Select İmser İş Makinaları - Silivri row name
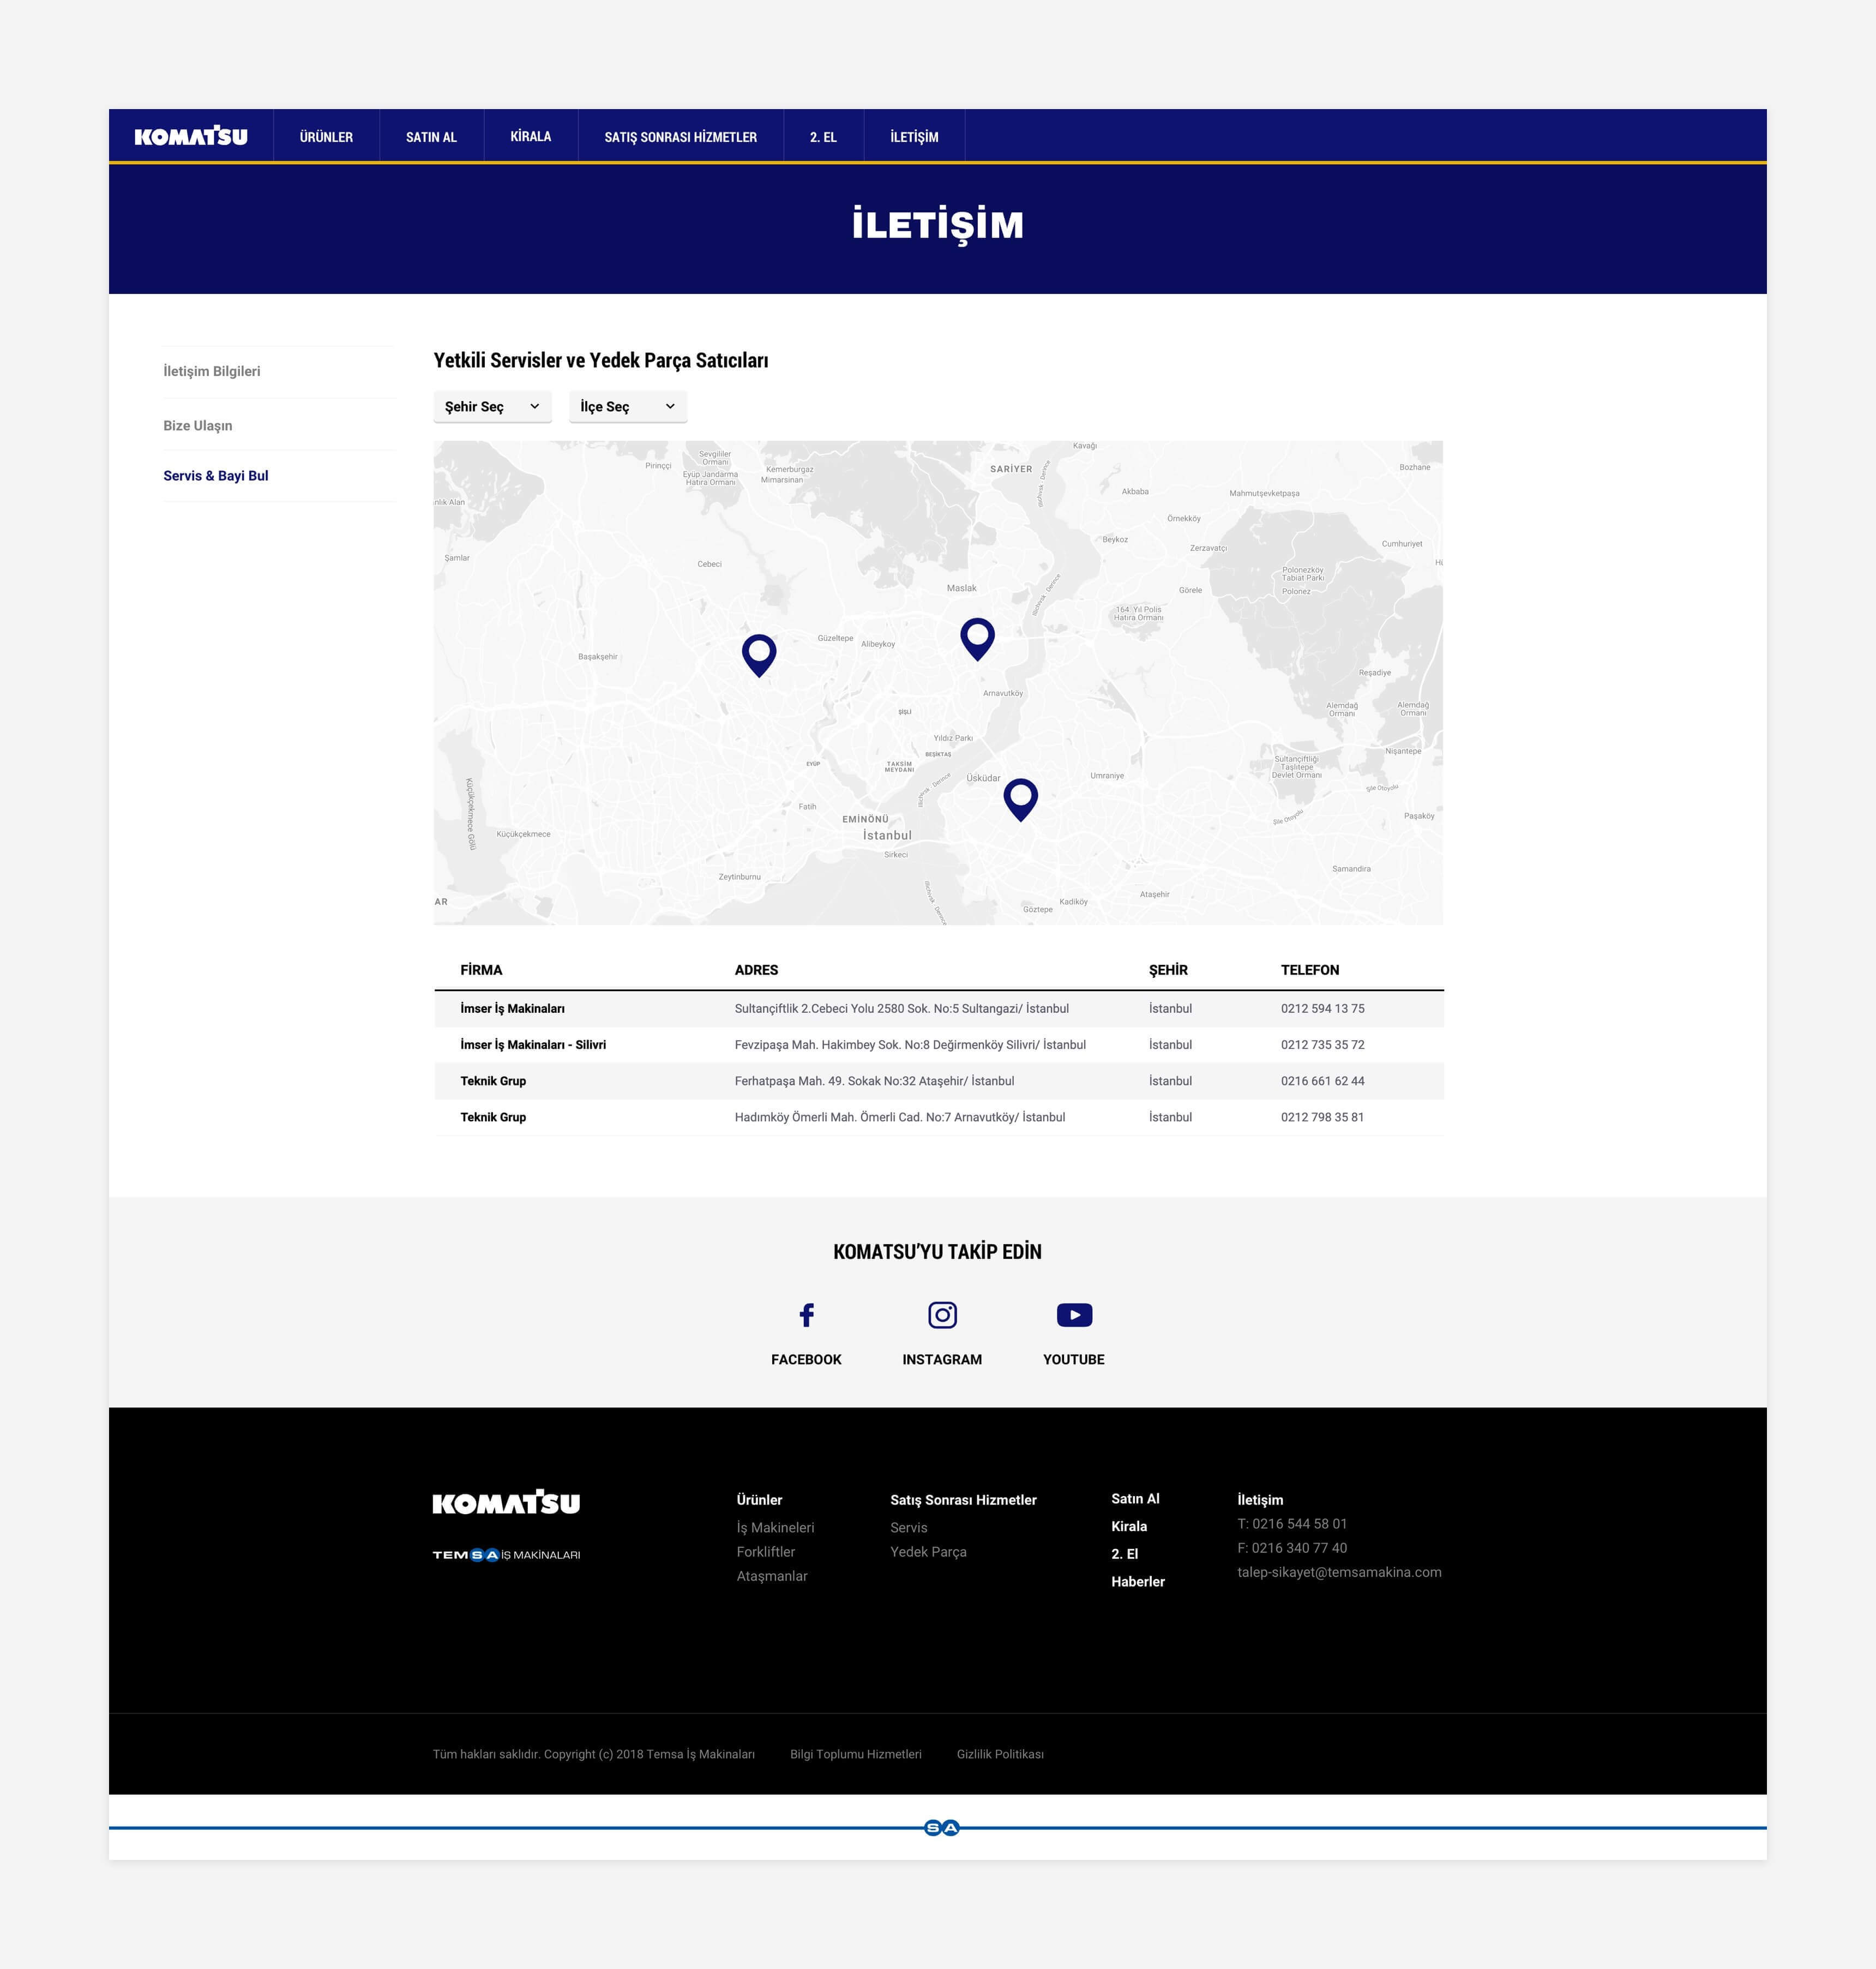The width and height of the screenshot is (1876, 1969). click(x=533, y=1044)
